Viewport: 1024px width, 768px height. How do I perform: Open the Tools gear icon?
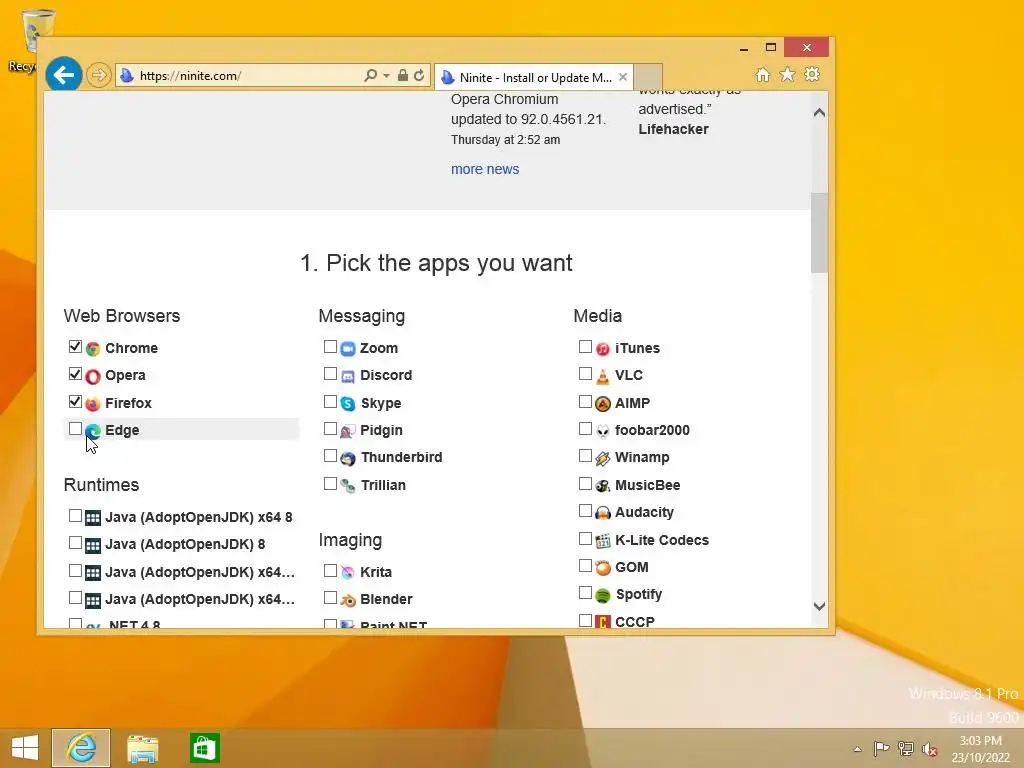click(812, 74)
